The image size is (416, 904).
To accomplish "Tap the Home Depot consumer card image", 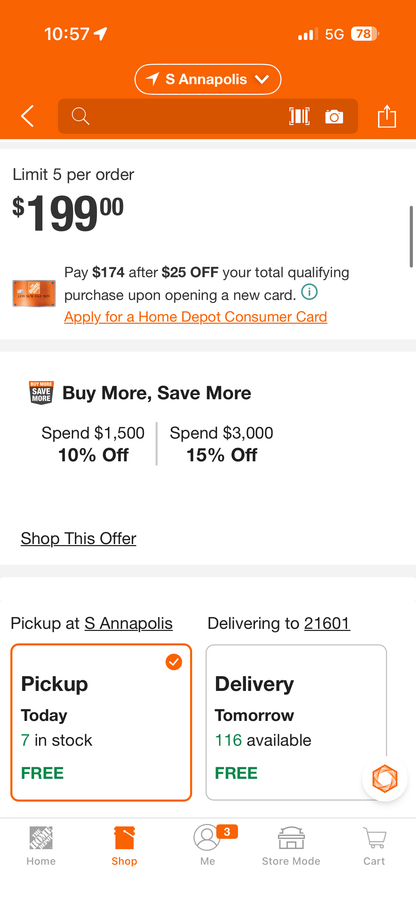I will tap(34, 293).
